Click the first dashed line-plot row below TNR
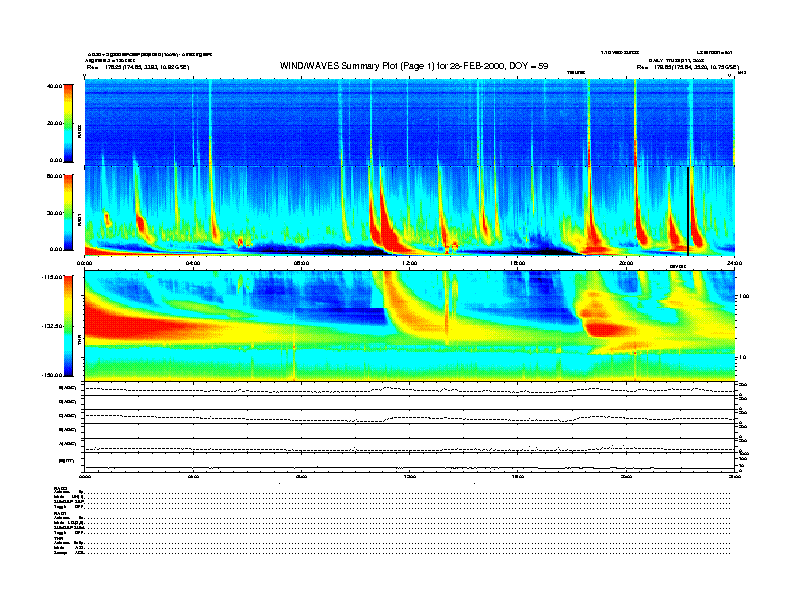Image resolution: width=792 pixels, height=612 pixels. 409,389
